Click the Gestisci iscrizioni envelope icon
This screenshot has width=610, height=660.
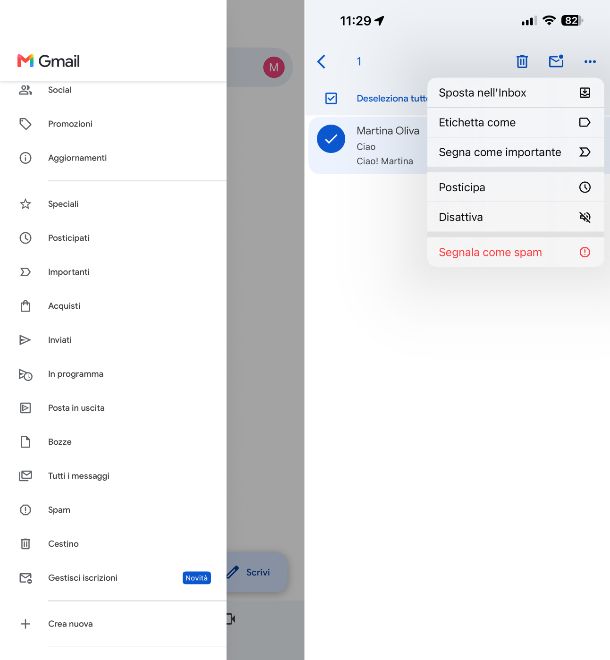point(25,578)
